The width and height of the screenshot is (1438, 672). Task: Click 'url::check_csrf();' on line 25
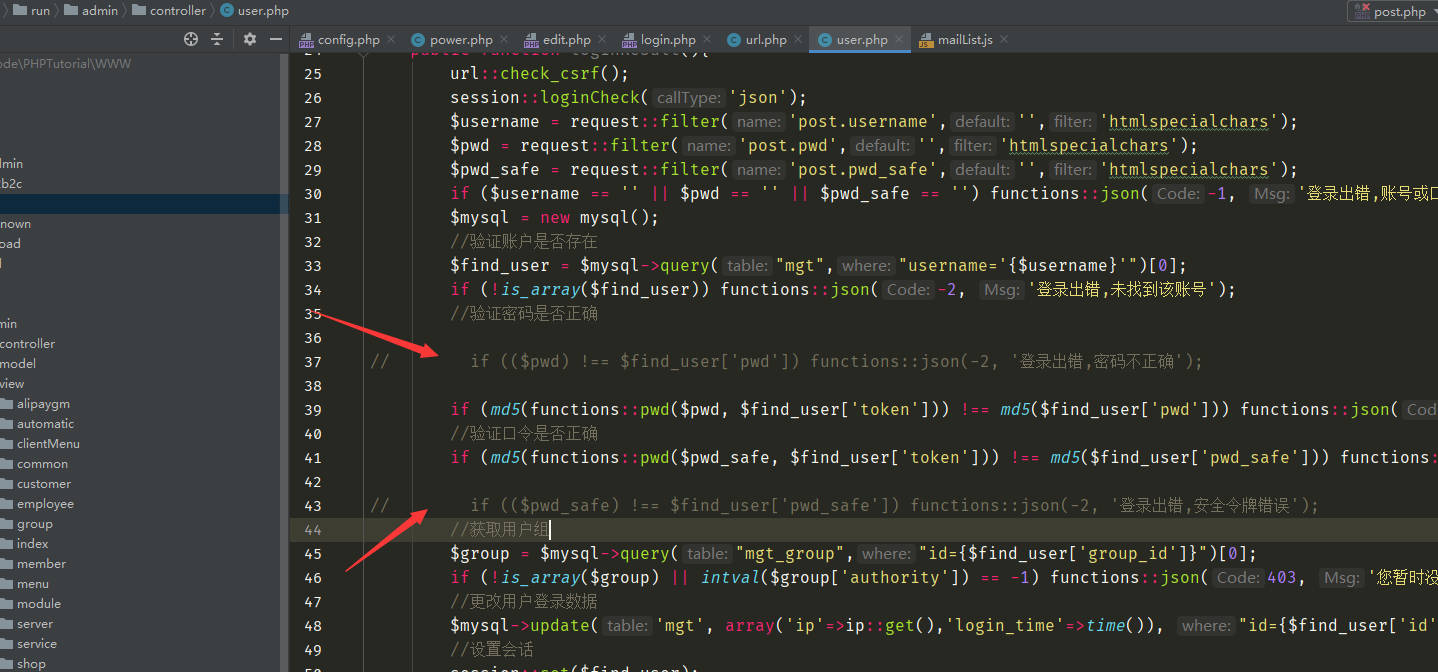pos(540,74)
